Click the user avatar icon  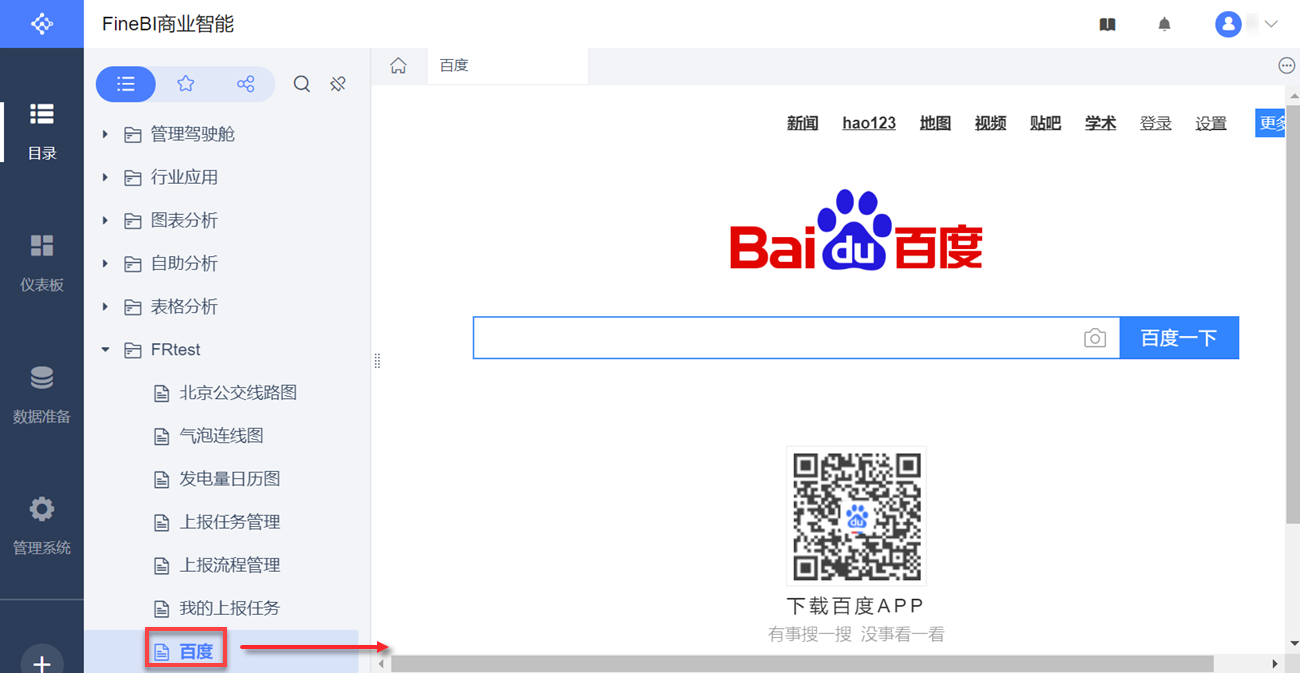point(1228,24)
